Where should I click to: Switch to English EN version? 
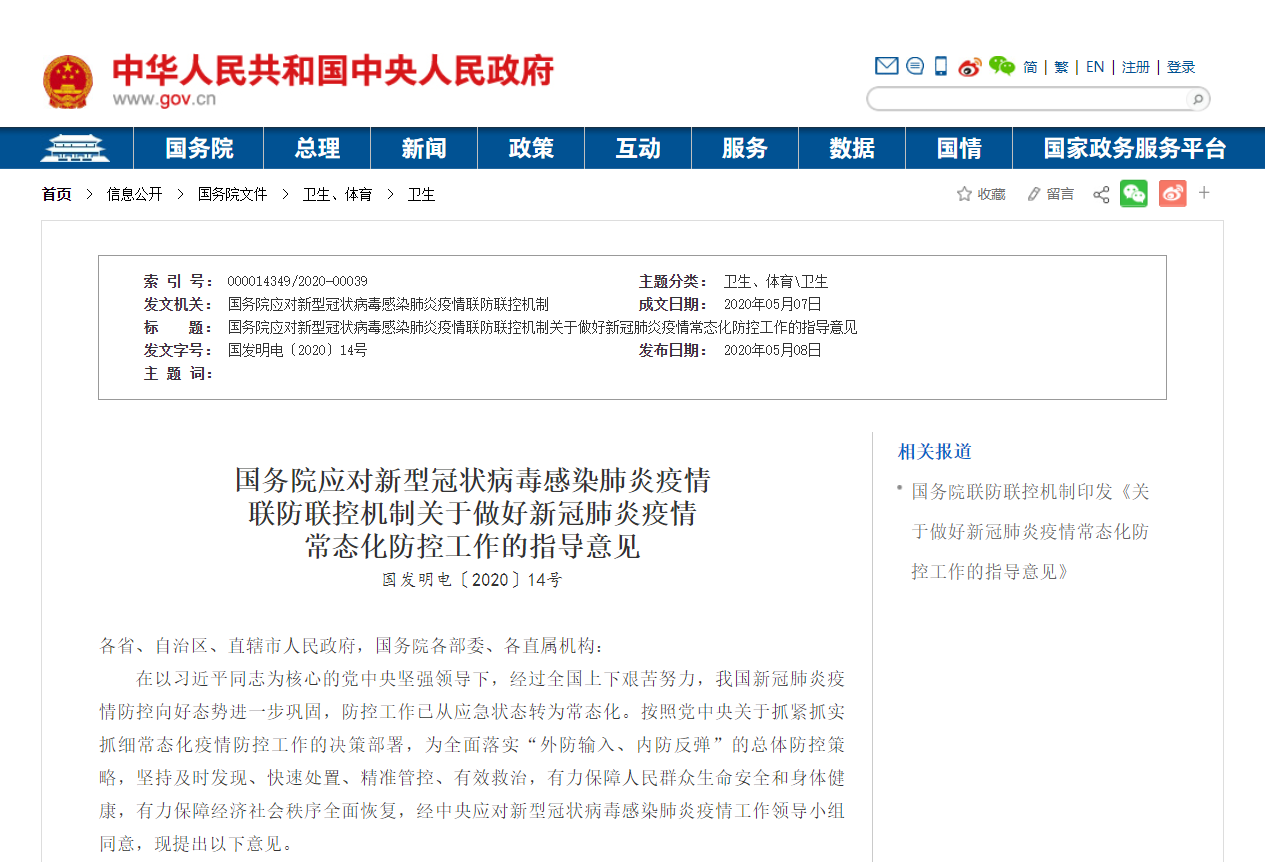pyautogui.click(x=1095, y=67)
